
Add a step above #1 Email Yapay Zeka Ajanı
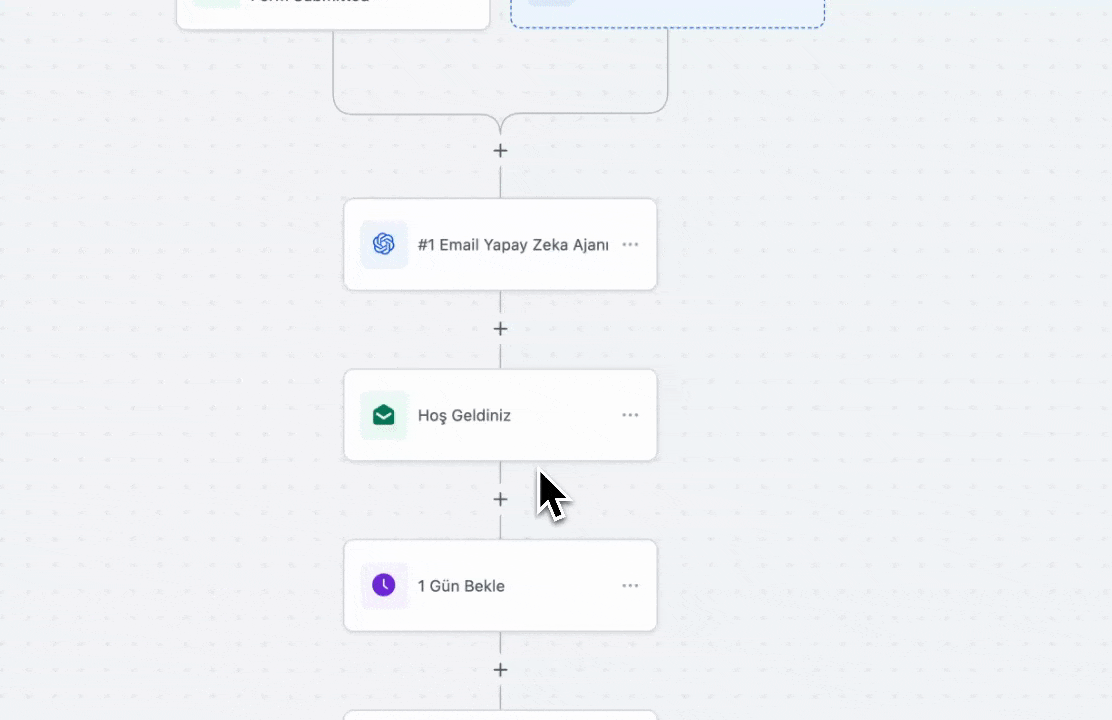(x=500, y=151)
